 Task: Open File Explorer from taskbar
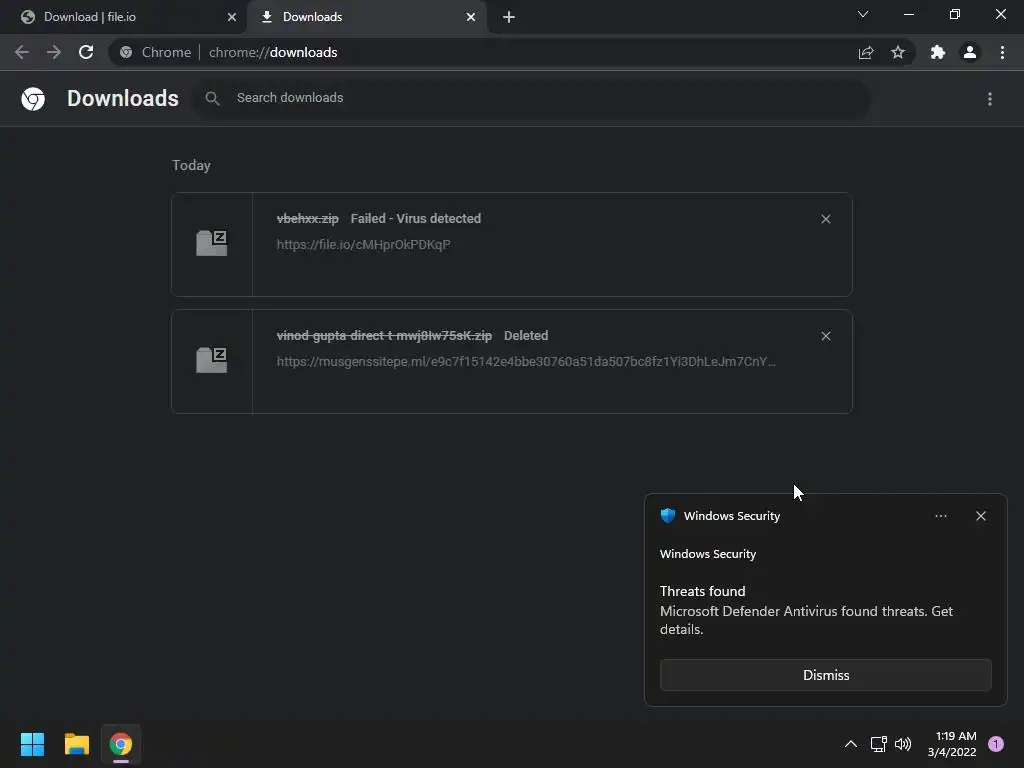(x=76, y=744)
